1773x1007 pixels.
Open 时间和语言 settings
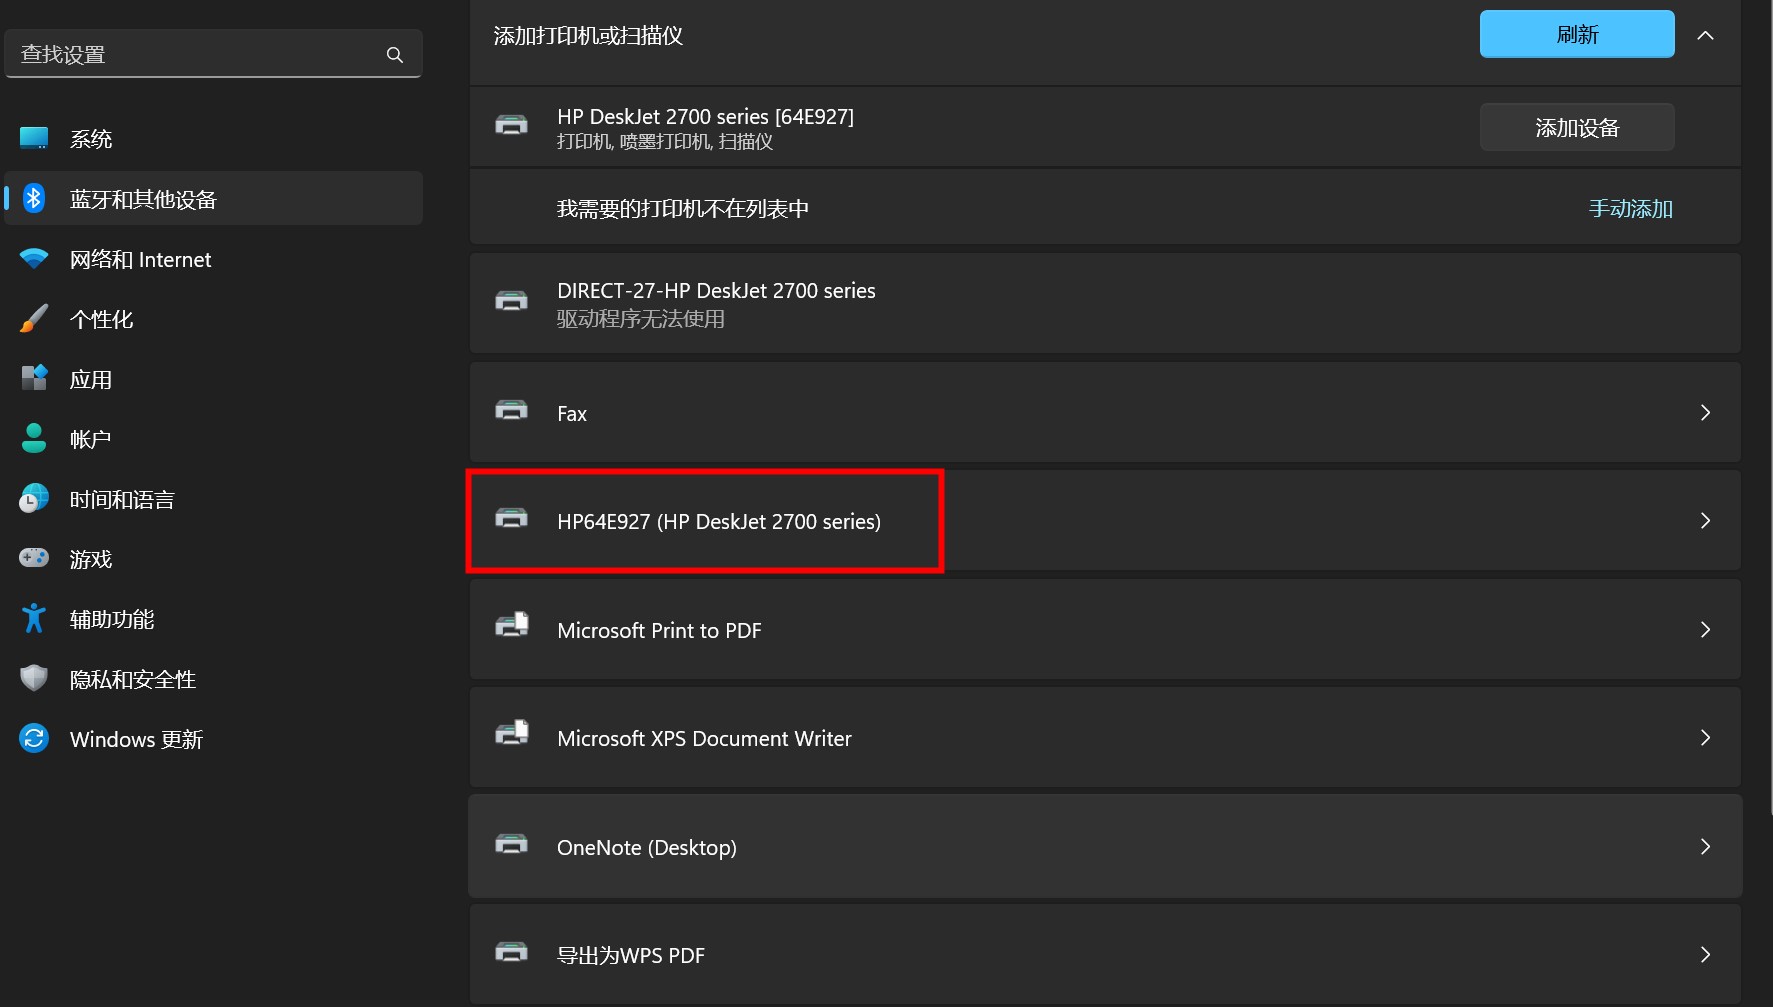pyautogui.click(x=213, y=498)
